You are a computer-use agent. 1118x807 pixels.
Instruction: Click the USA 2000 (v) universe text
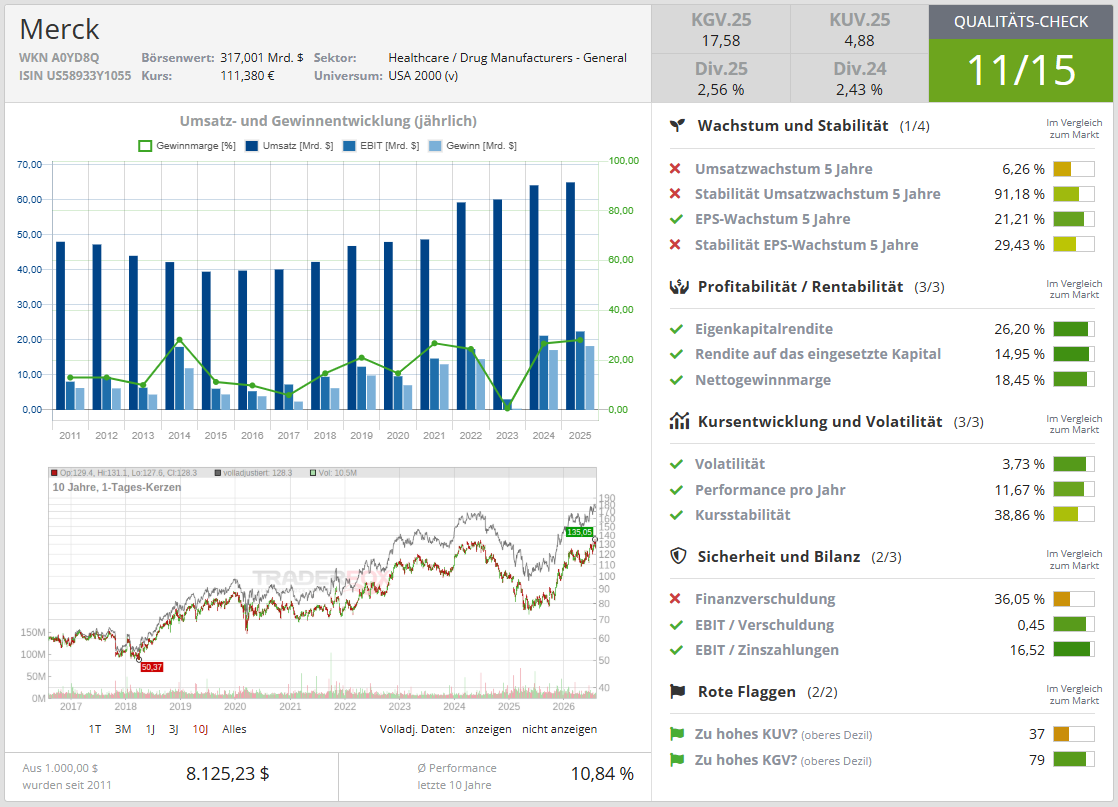point(423,76)
